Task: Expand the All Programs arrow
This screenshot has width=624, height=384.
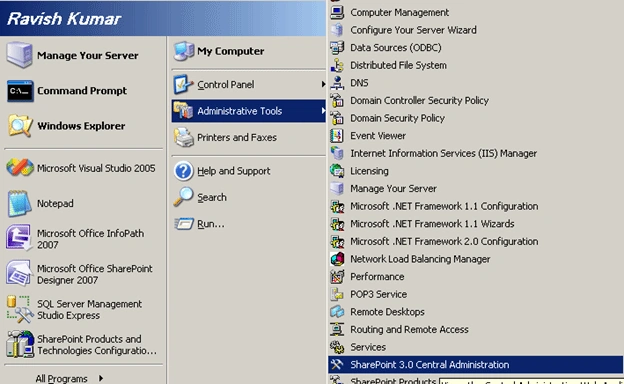Action: point(101,378)
